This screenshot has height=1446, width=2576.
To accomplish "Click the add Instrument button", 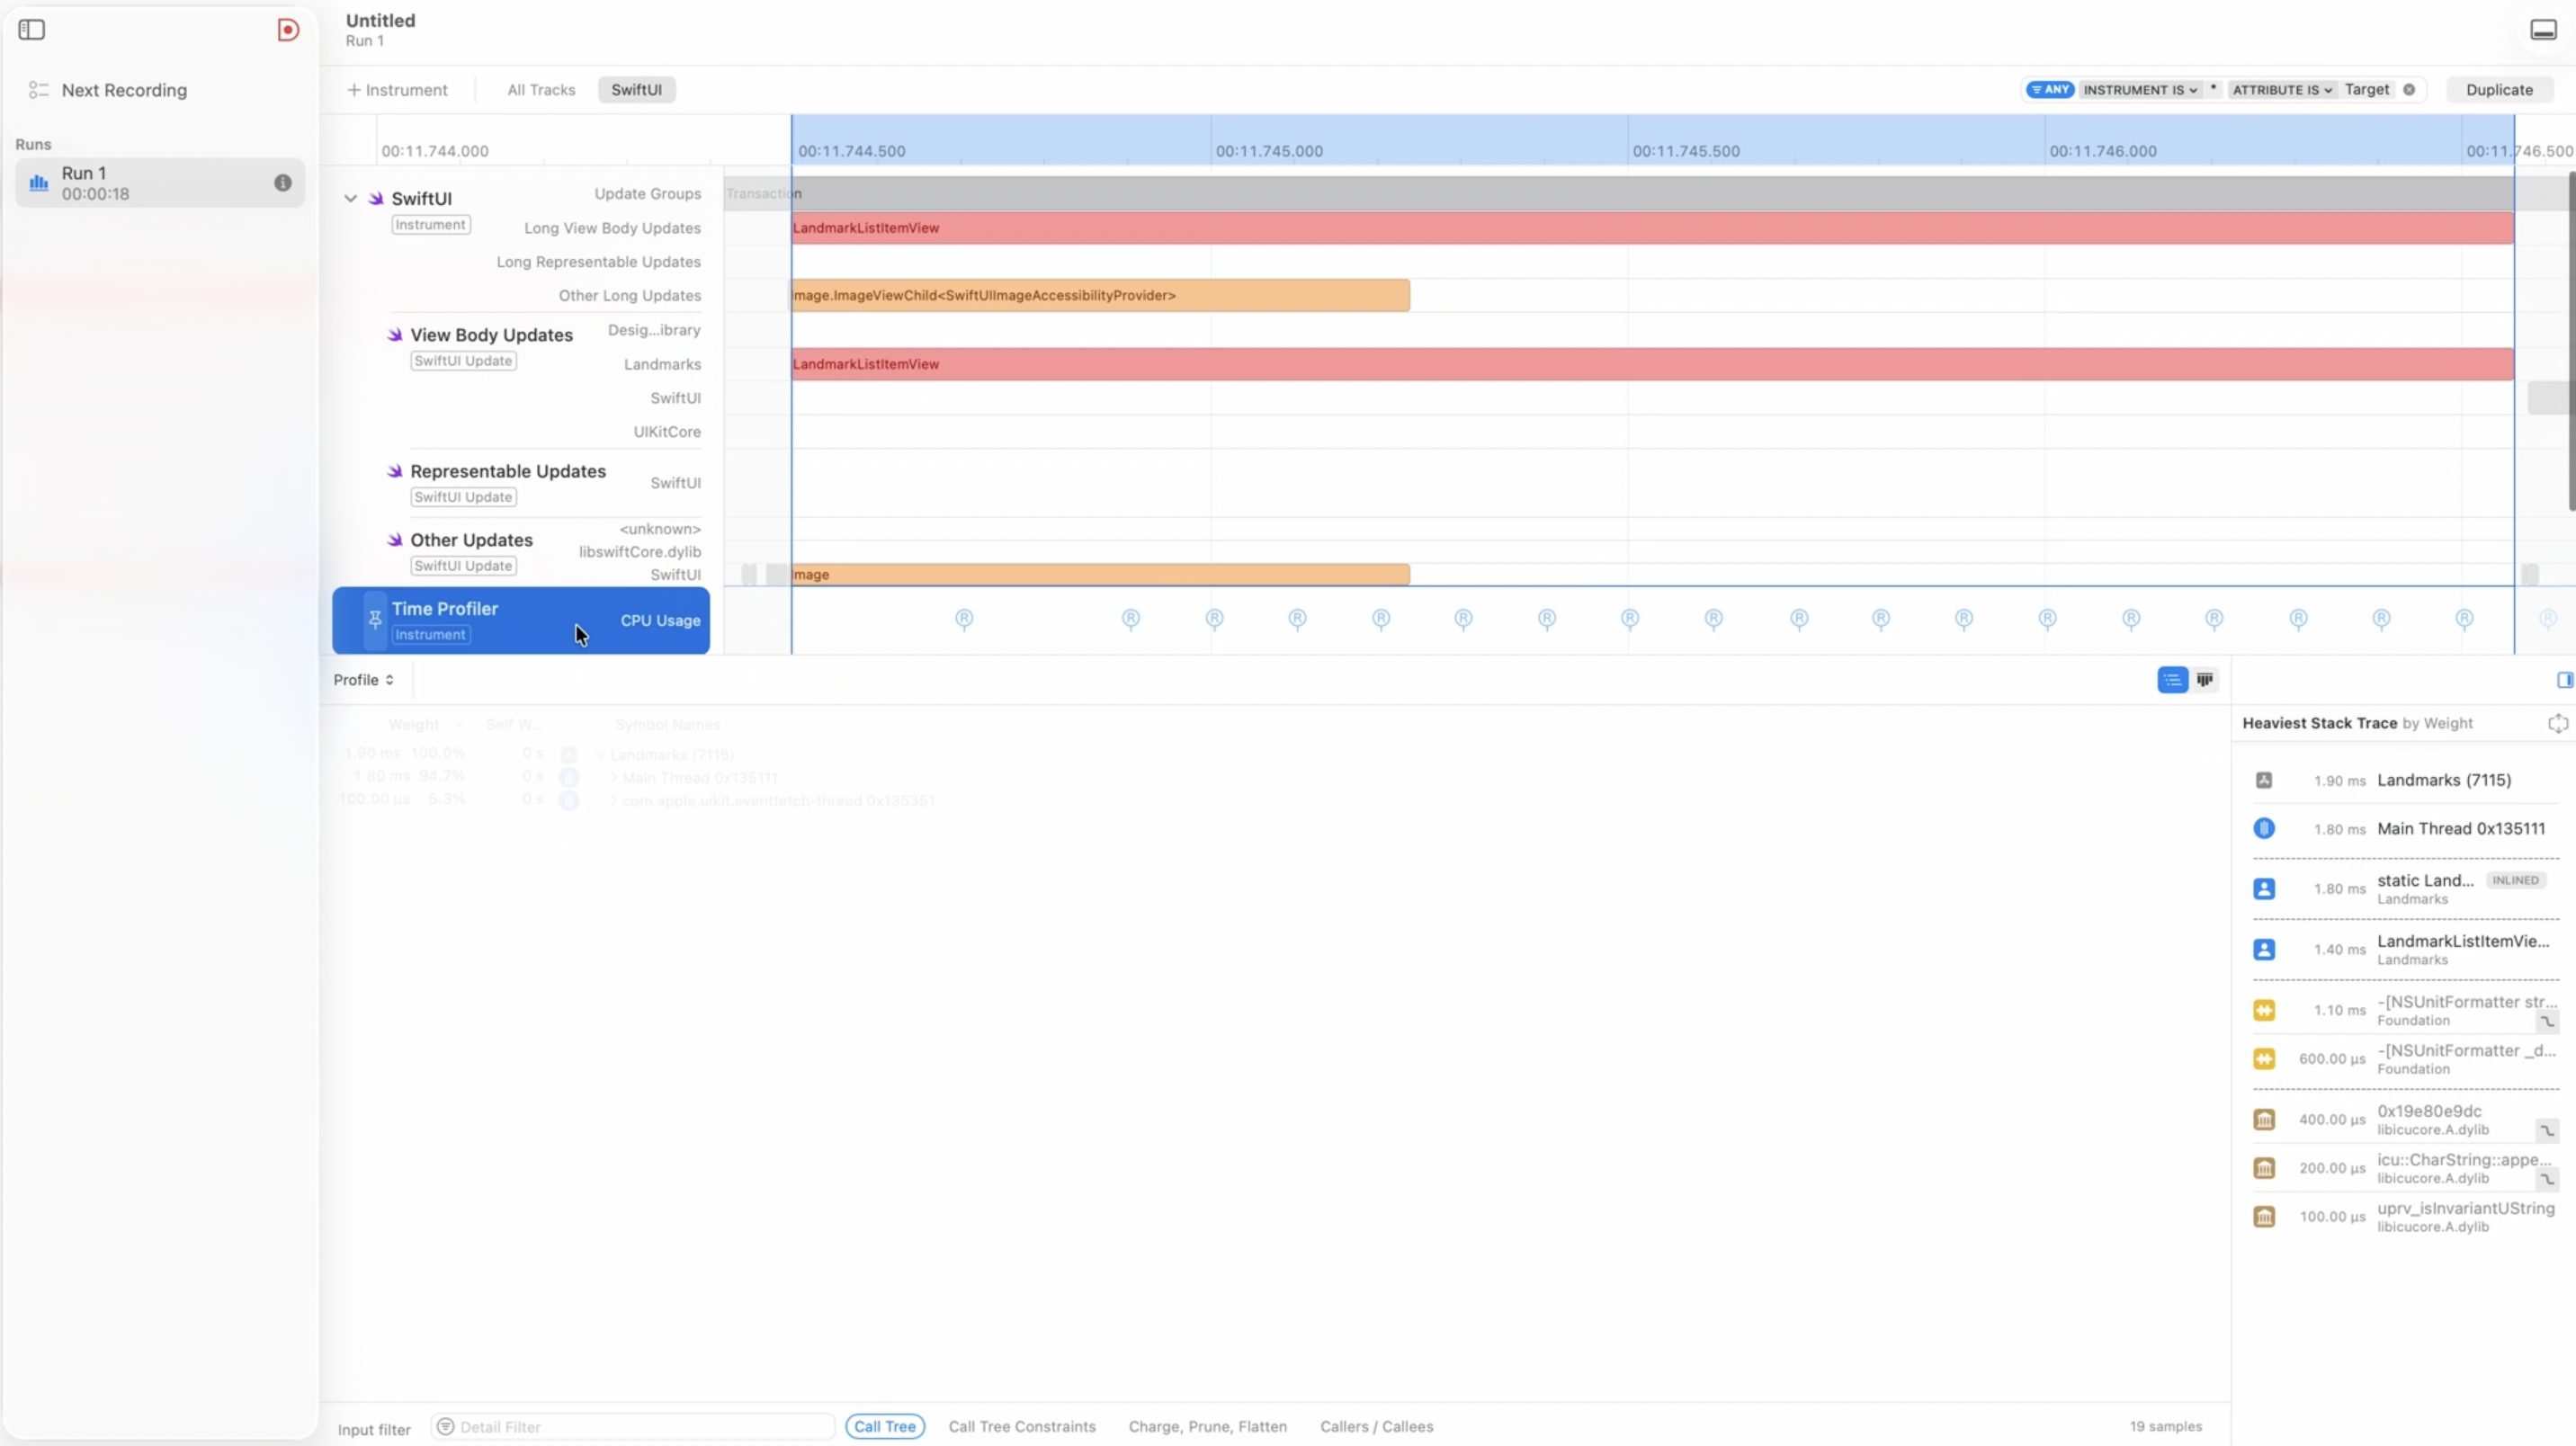I will click(x=397, y=90).
